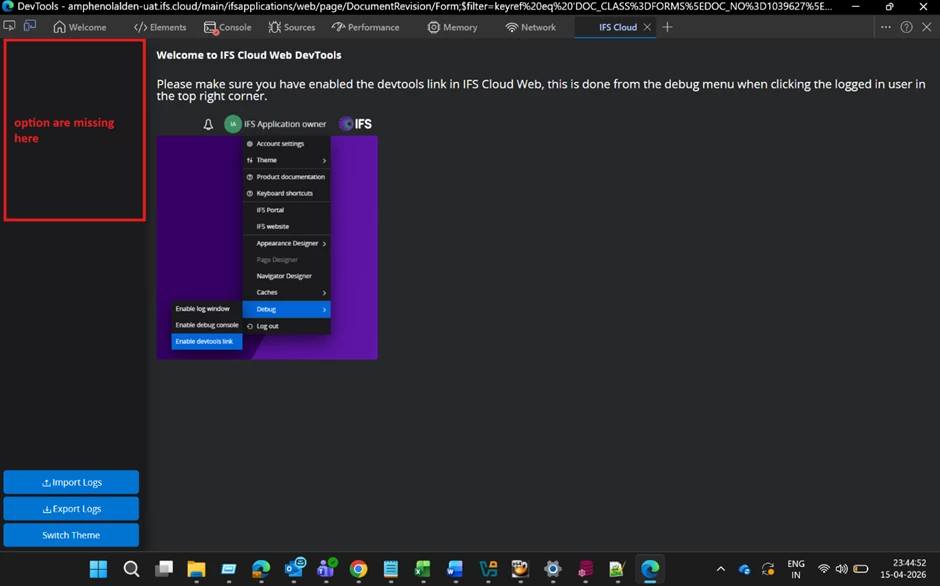Screen dimensions: 940x586
Task: Open Outlook from the taskbar
Action: click(294, 567)
